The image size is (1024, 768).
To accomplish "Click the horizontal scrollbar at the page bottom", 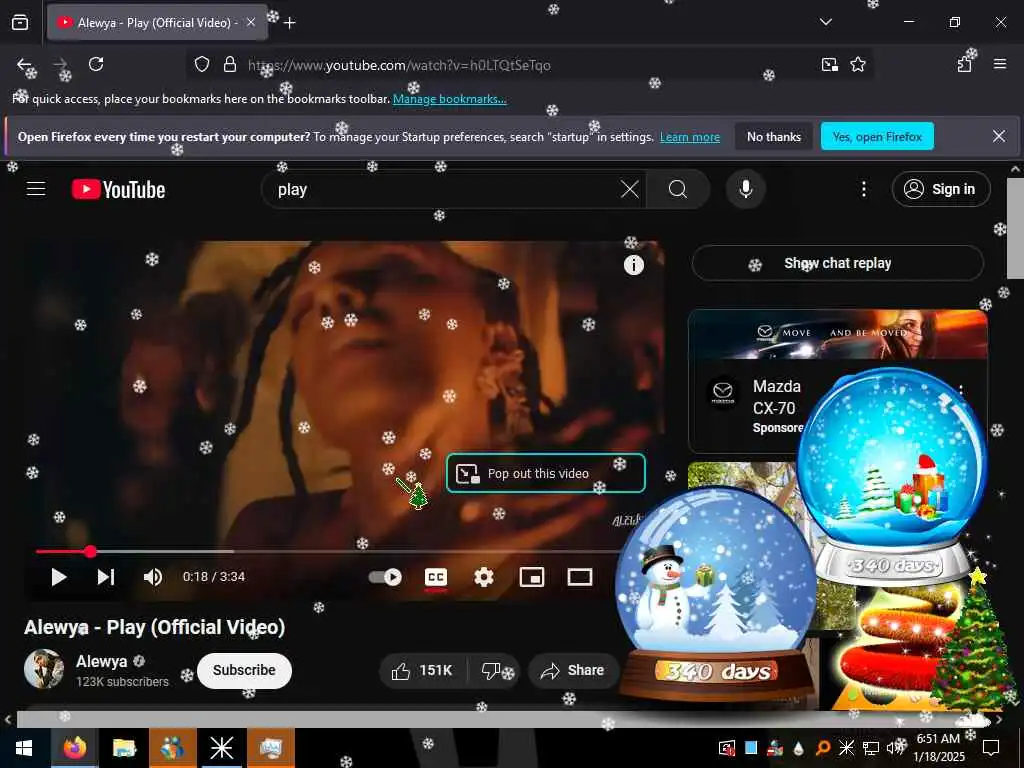I will pos(503,720).
